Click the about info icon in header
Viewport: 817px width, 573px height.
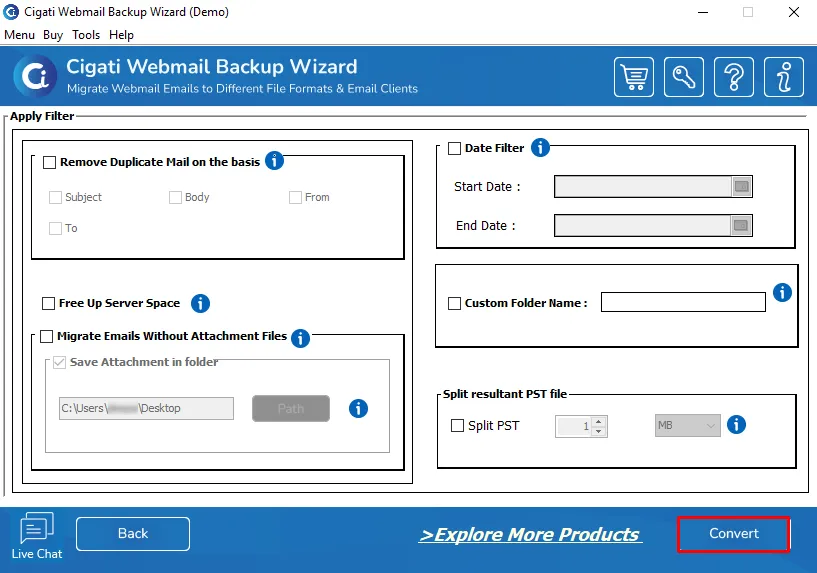784,77
